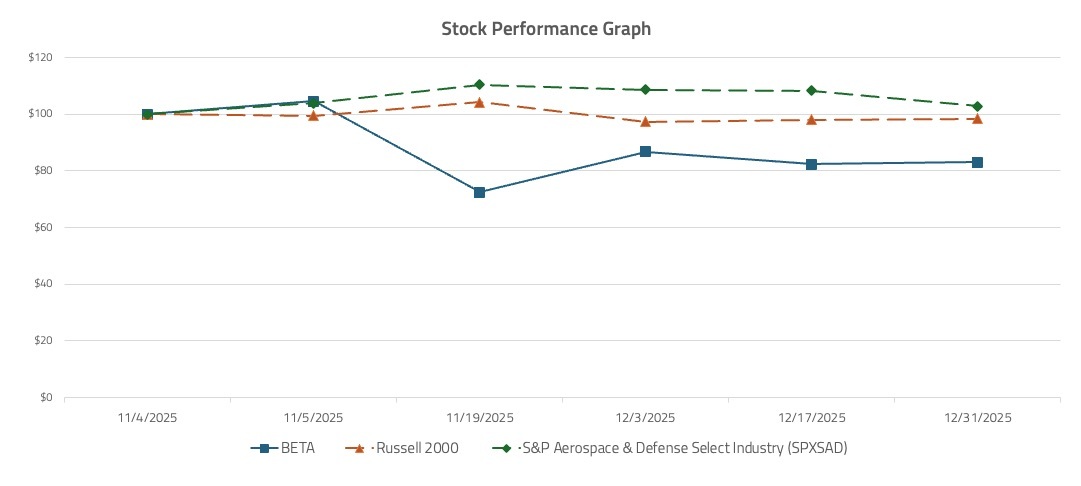The width and height of the screenshot is (1081, 486).
Task: Click S&P diamond point at 11/19/2025
Action: coord(480,85)
